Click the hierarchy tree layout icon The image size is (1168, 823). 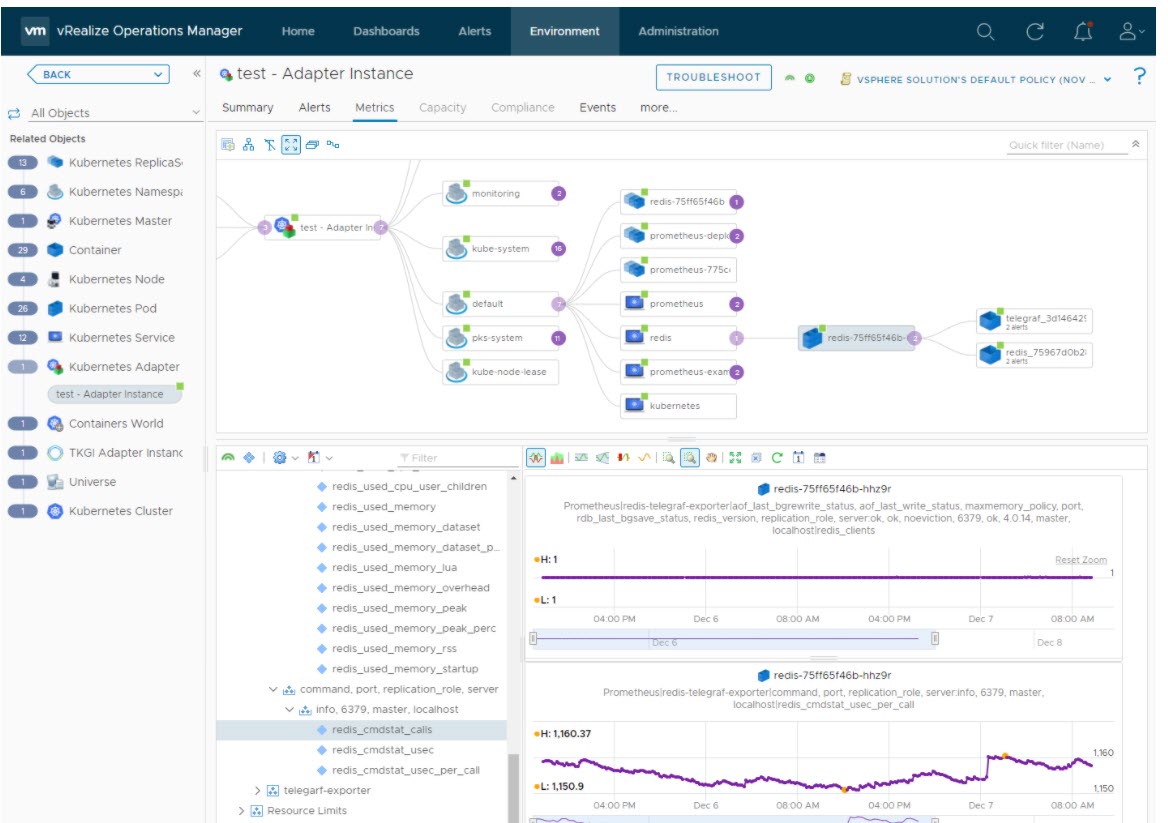248,145
